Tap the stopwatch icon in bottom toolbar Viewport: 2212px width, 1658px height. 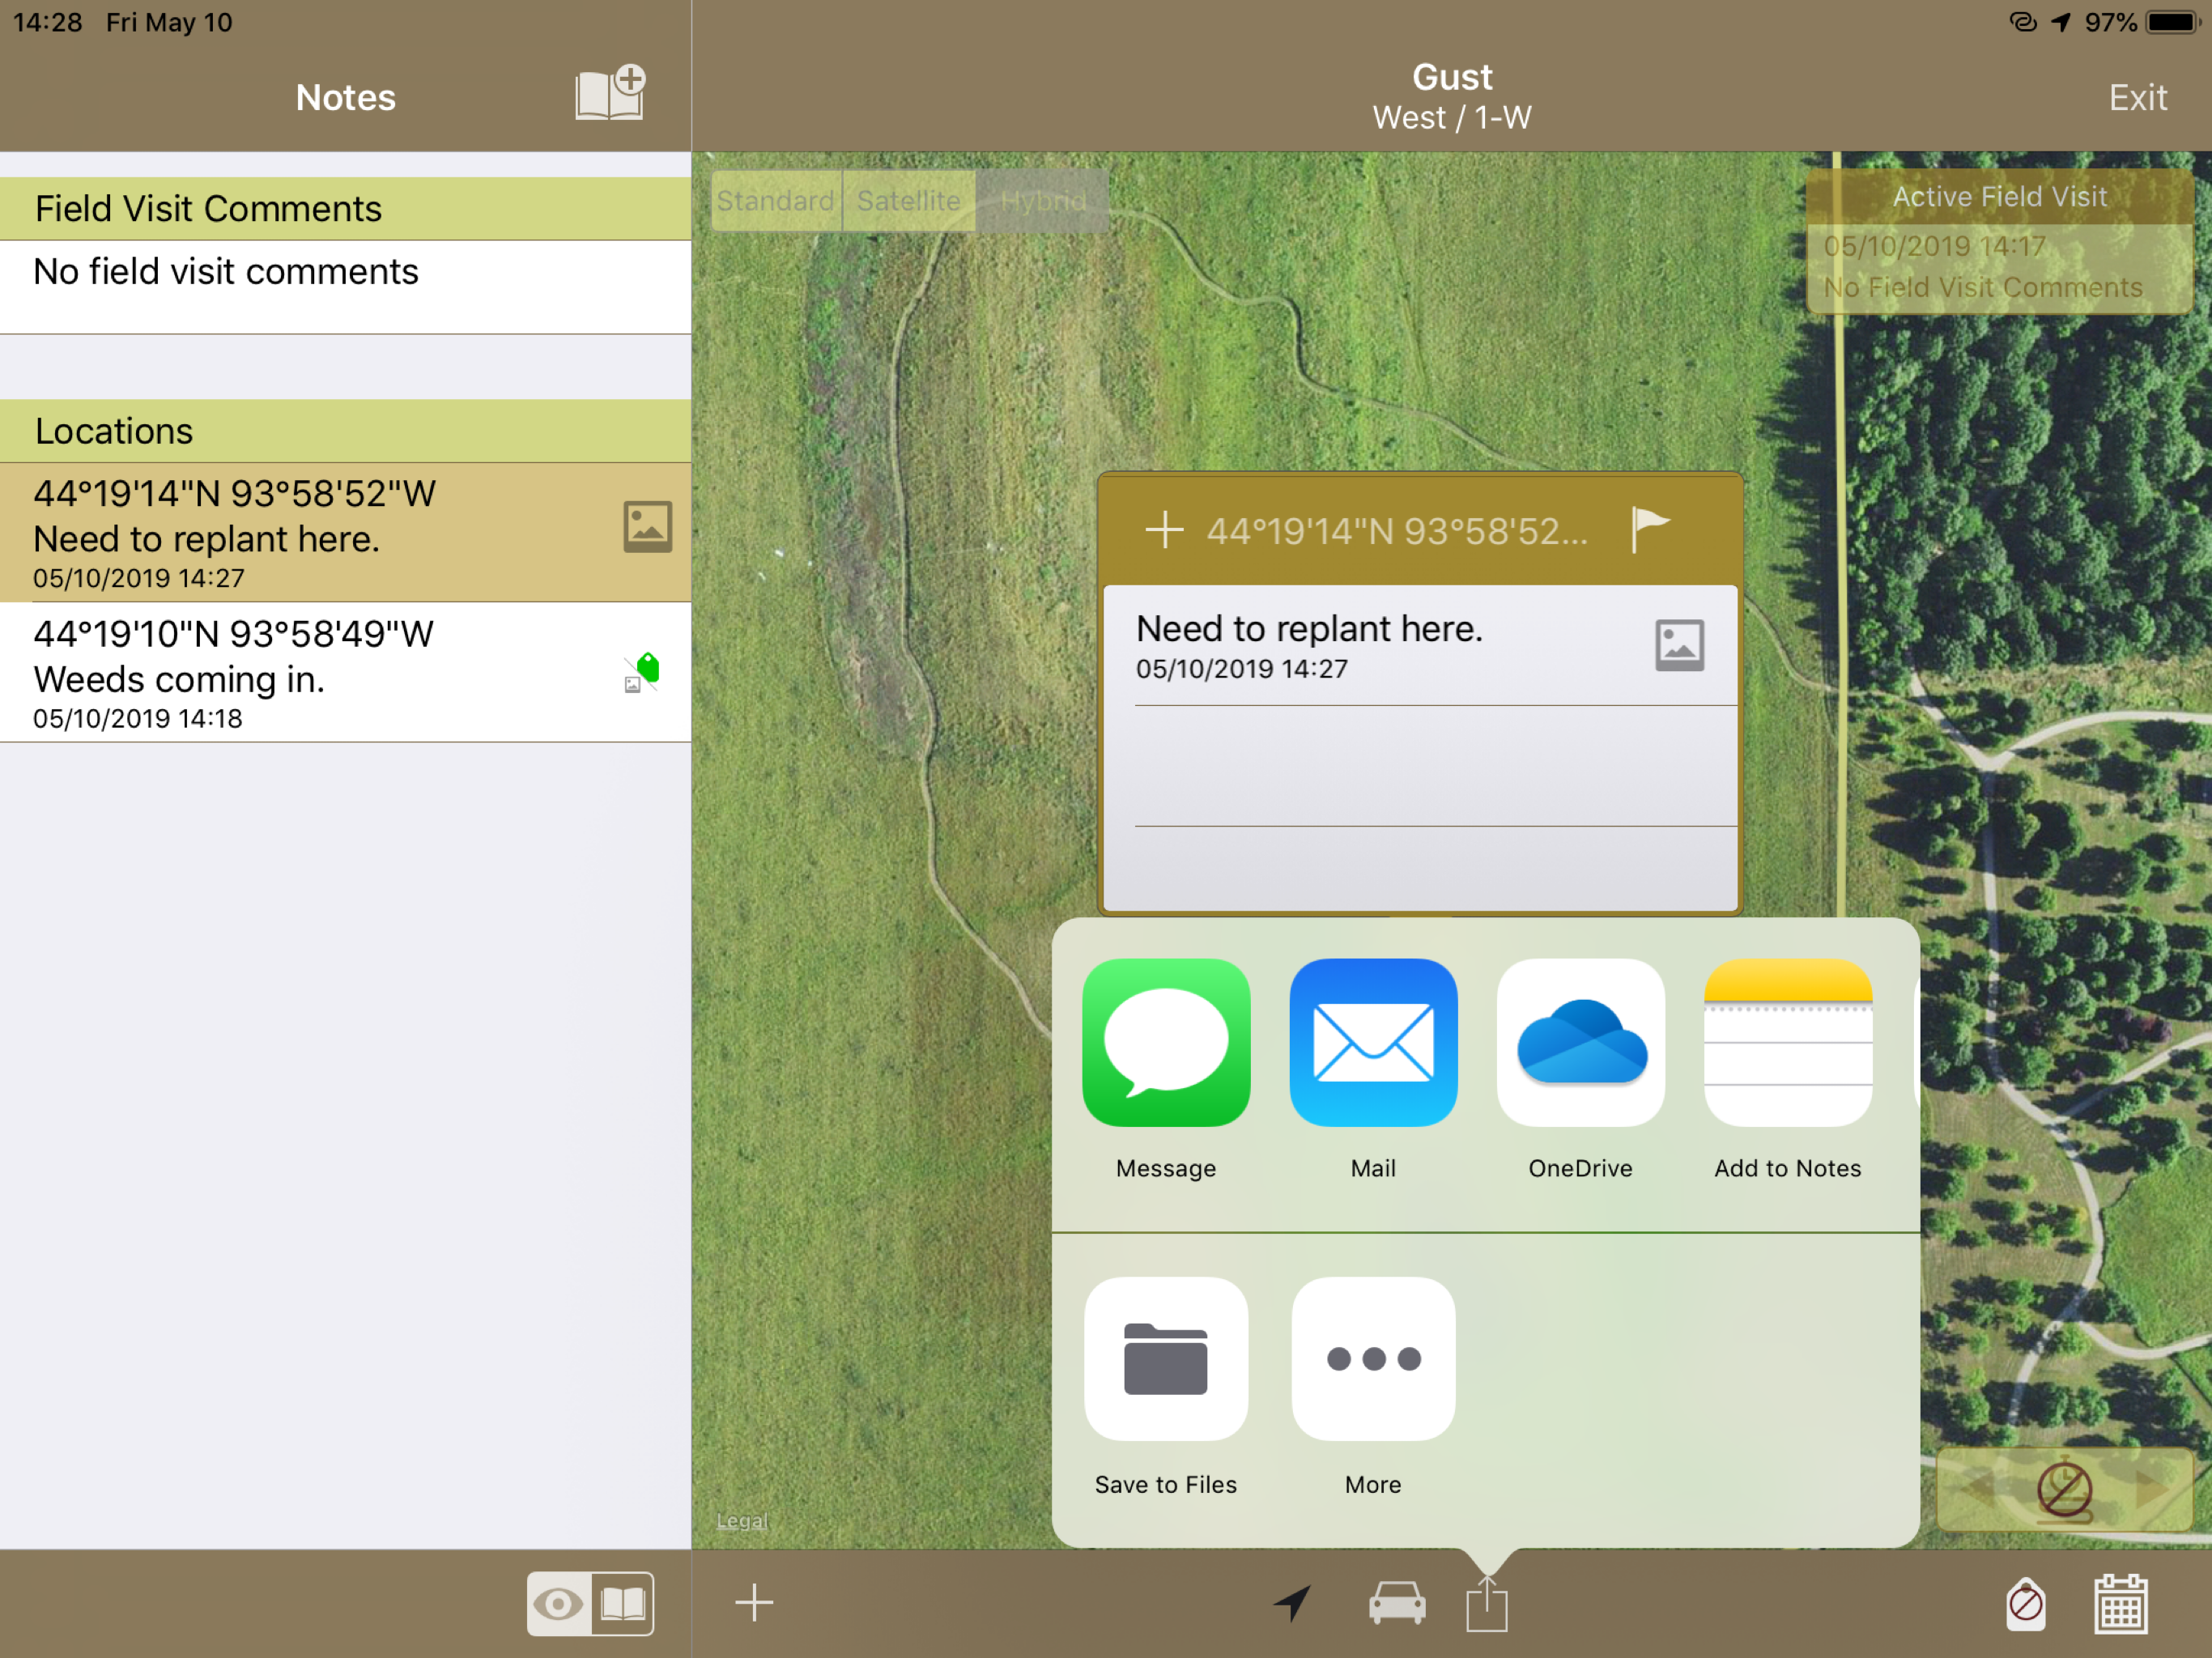[x=2026, y=1603]
